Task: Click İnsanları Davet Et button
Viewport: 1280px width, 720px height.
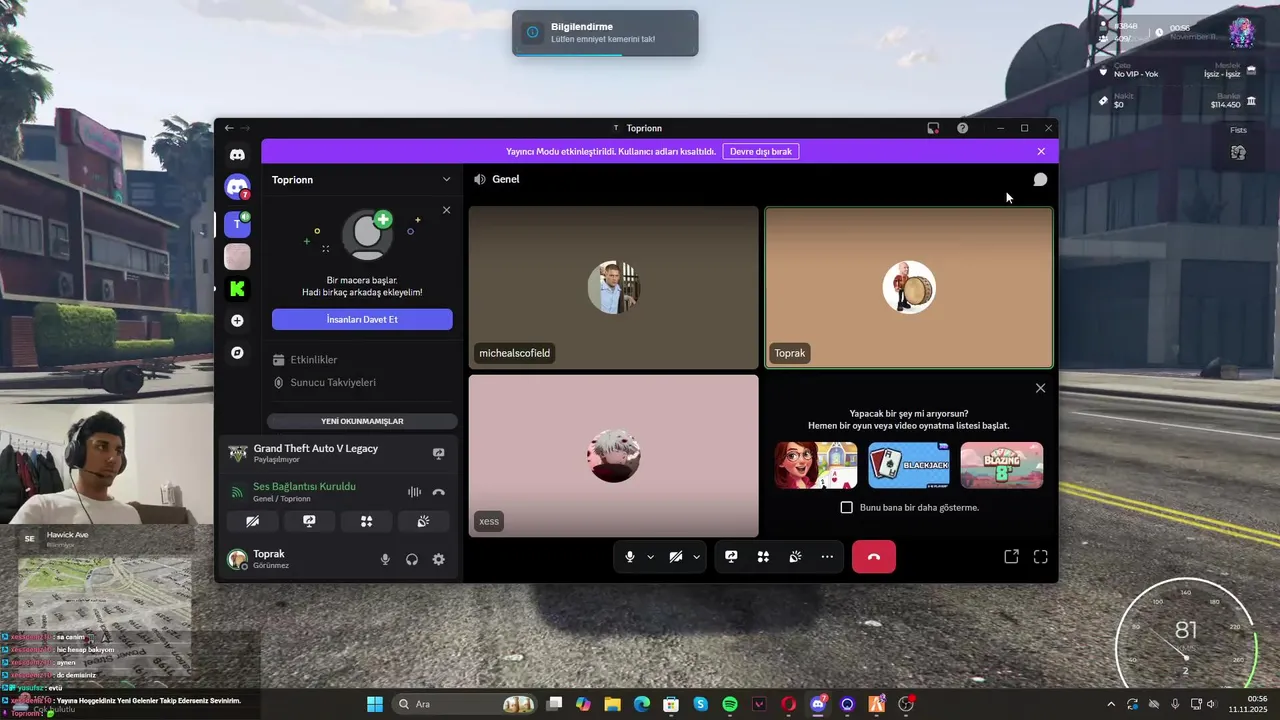Action: [x=362, y=319]
